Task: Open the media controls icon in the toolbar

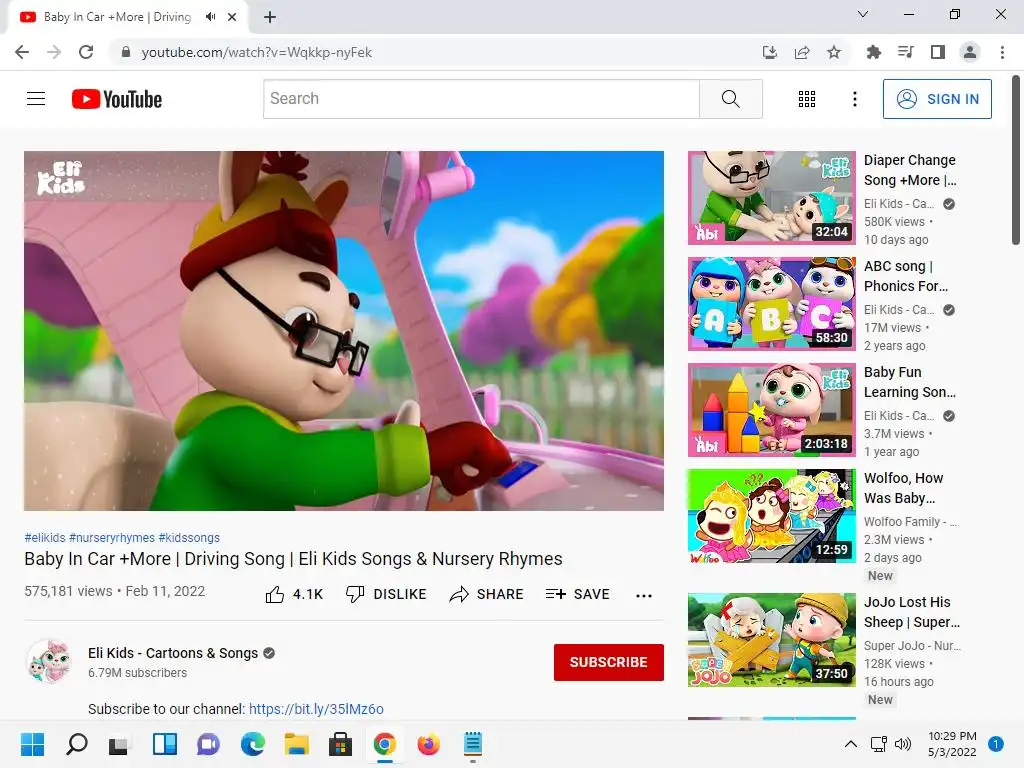Action: click(x=906, y=52)
